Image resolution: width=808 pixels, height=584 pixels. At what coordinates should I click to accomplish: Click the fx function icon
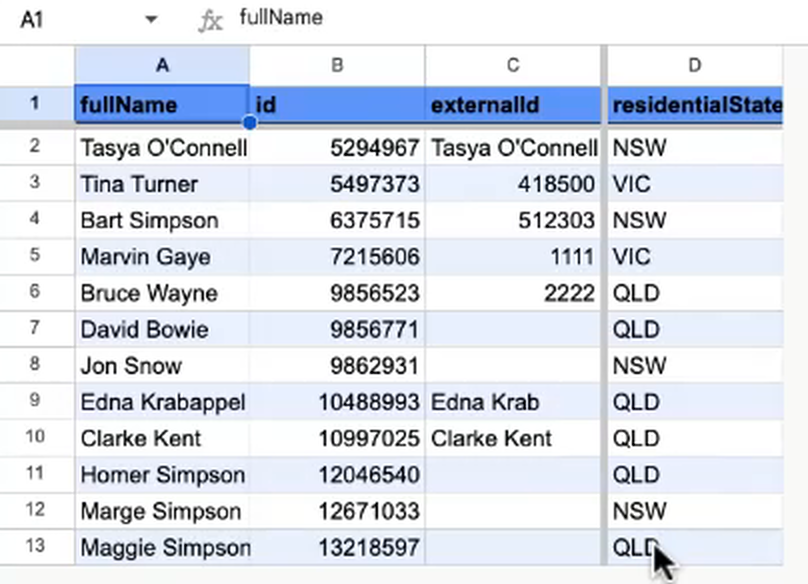(210, 21)
